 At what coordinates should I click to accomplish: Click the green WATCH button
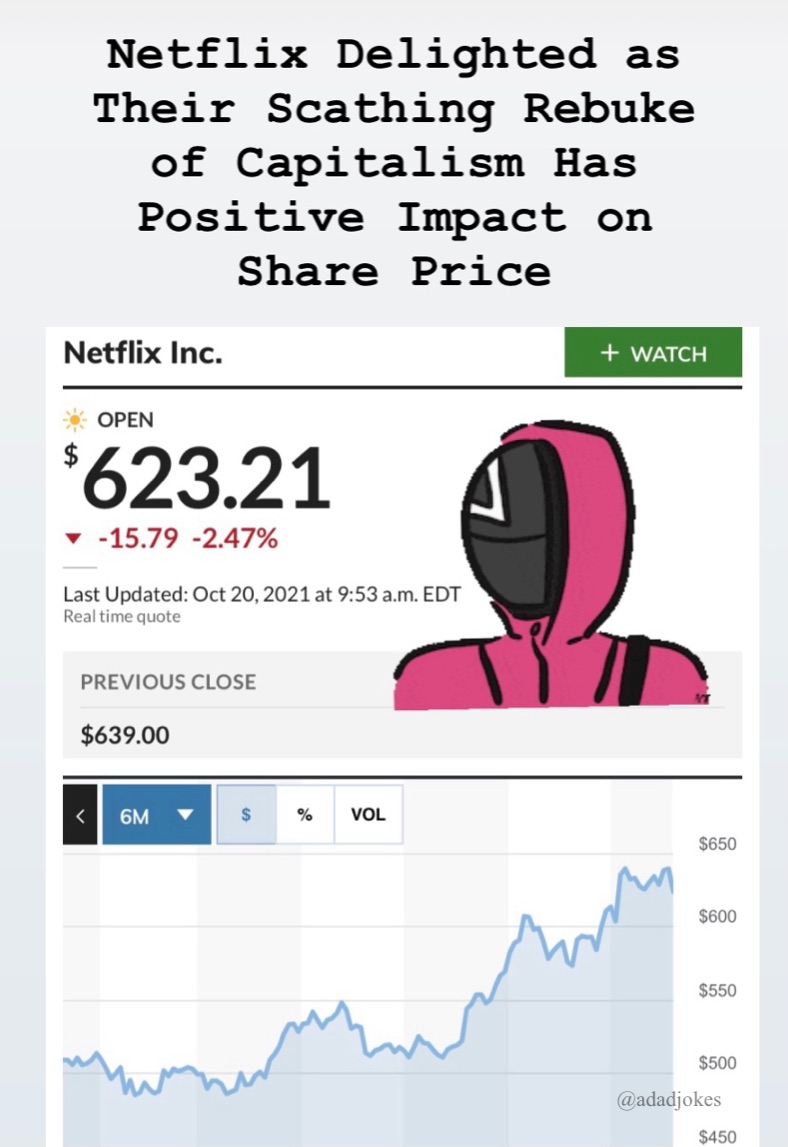653,353
